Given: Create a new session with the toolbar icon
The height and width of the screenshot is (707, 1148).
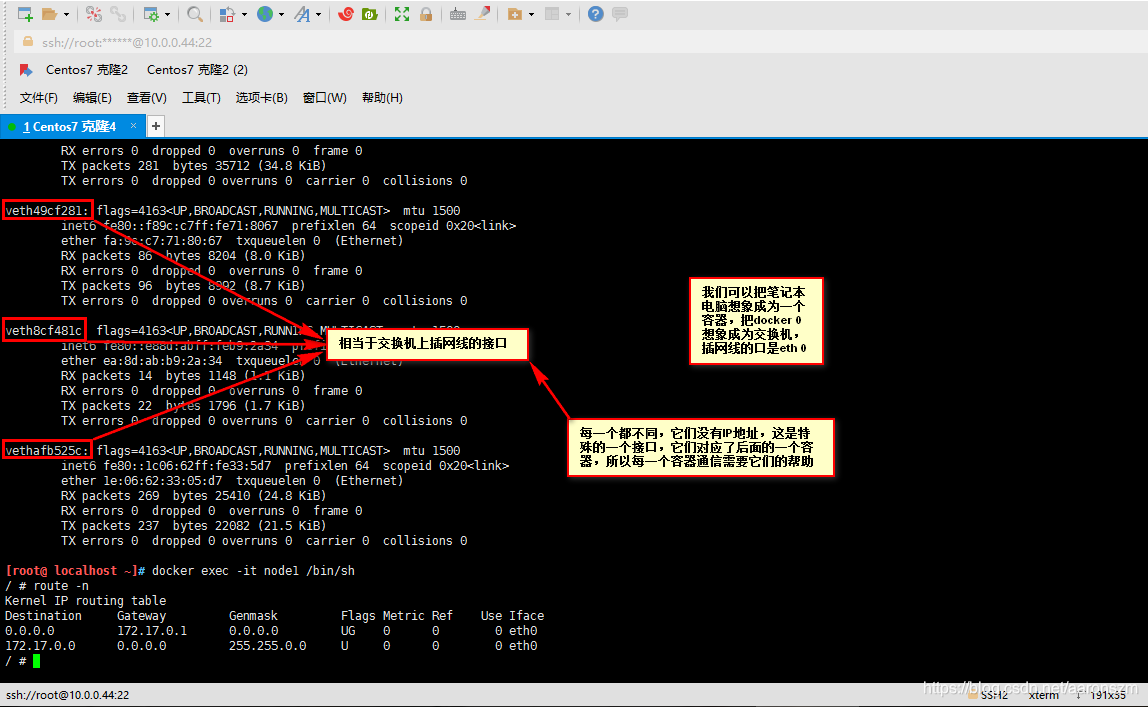Looking at the screenshot, I should click(26, 14).
